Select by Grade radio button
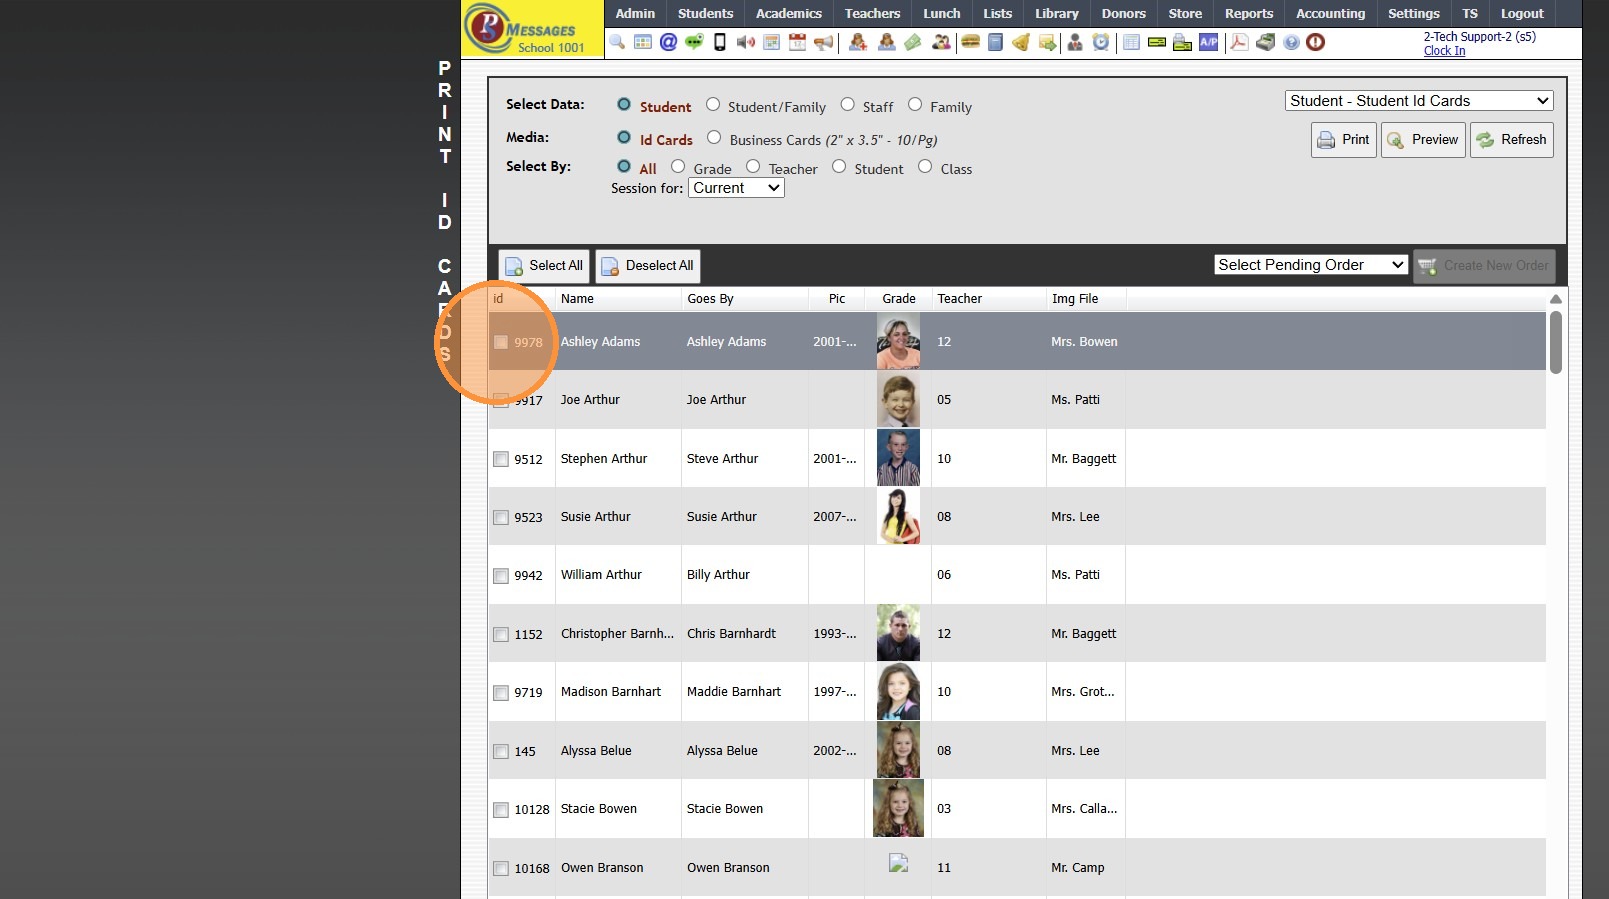 (678, 167)
